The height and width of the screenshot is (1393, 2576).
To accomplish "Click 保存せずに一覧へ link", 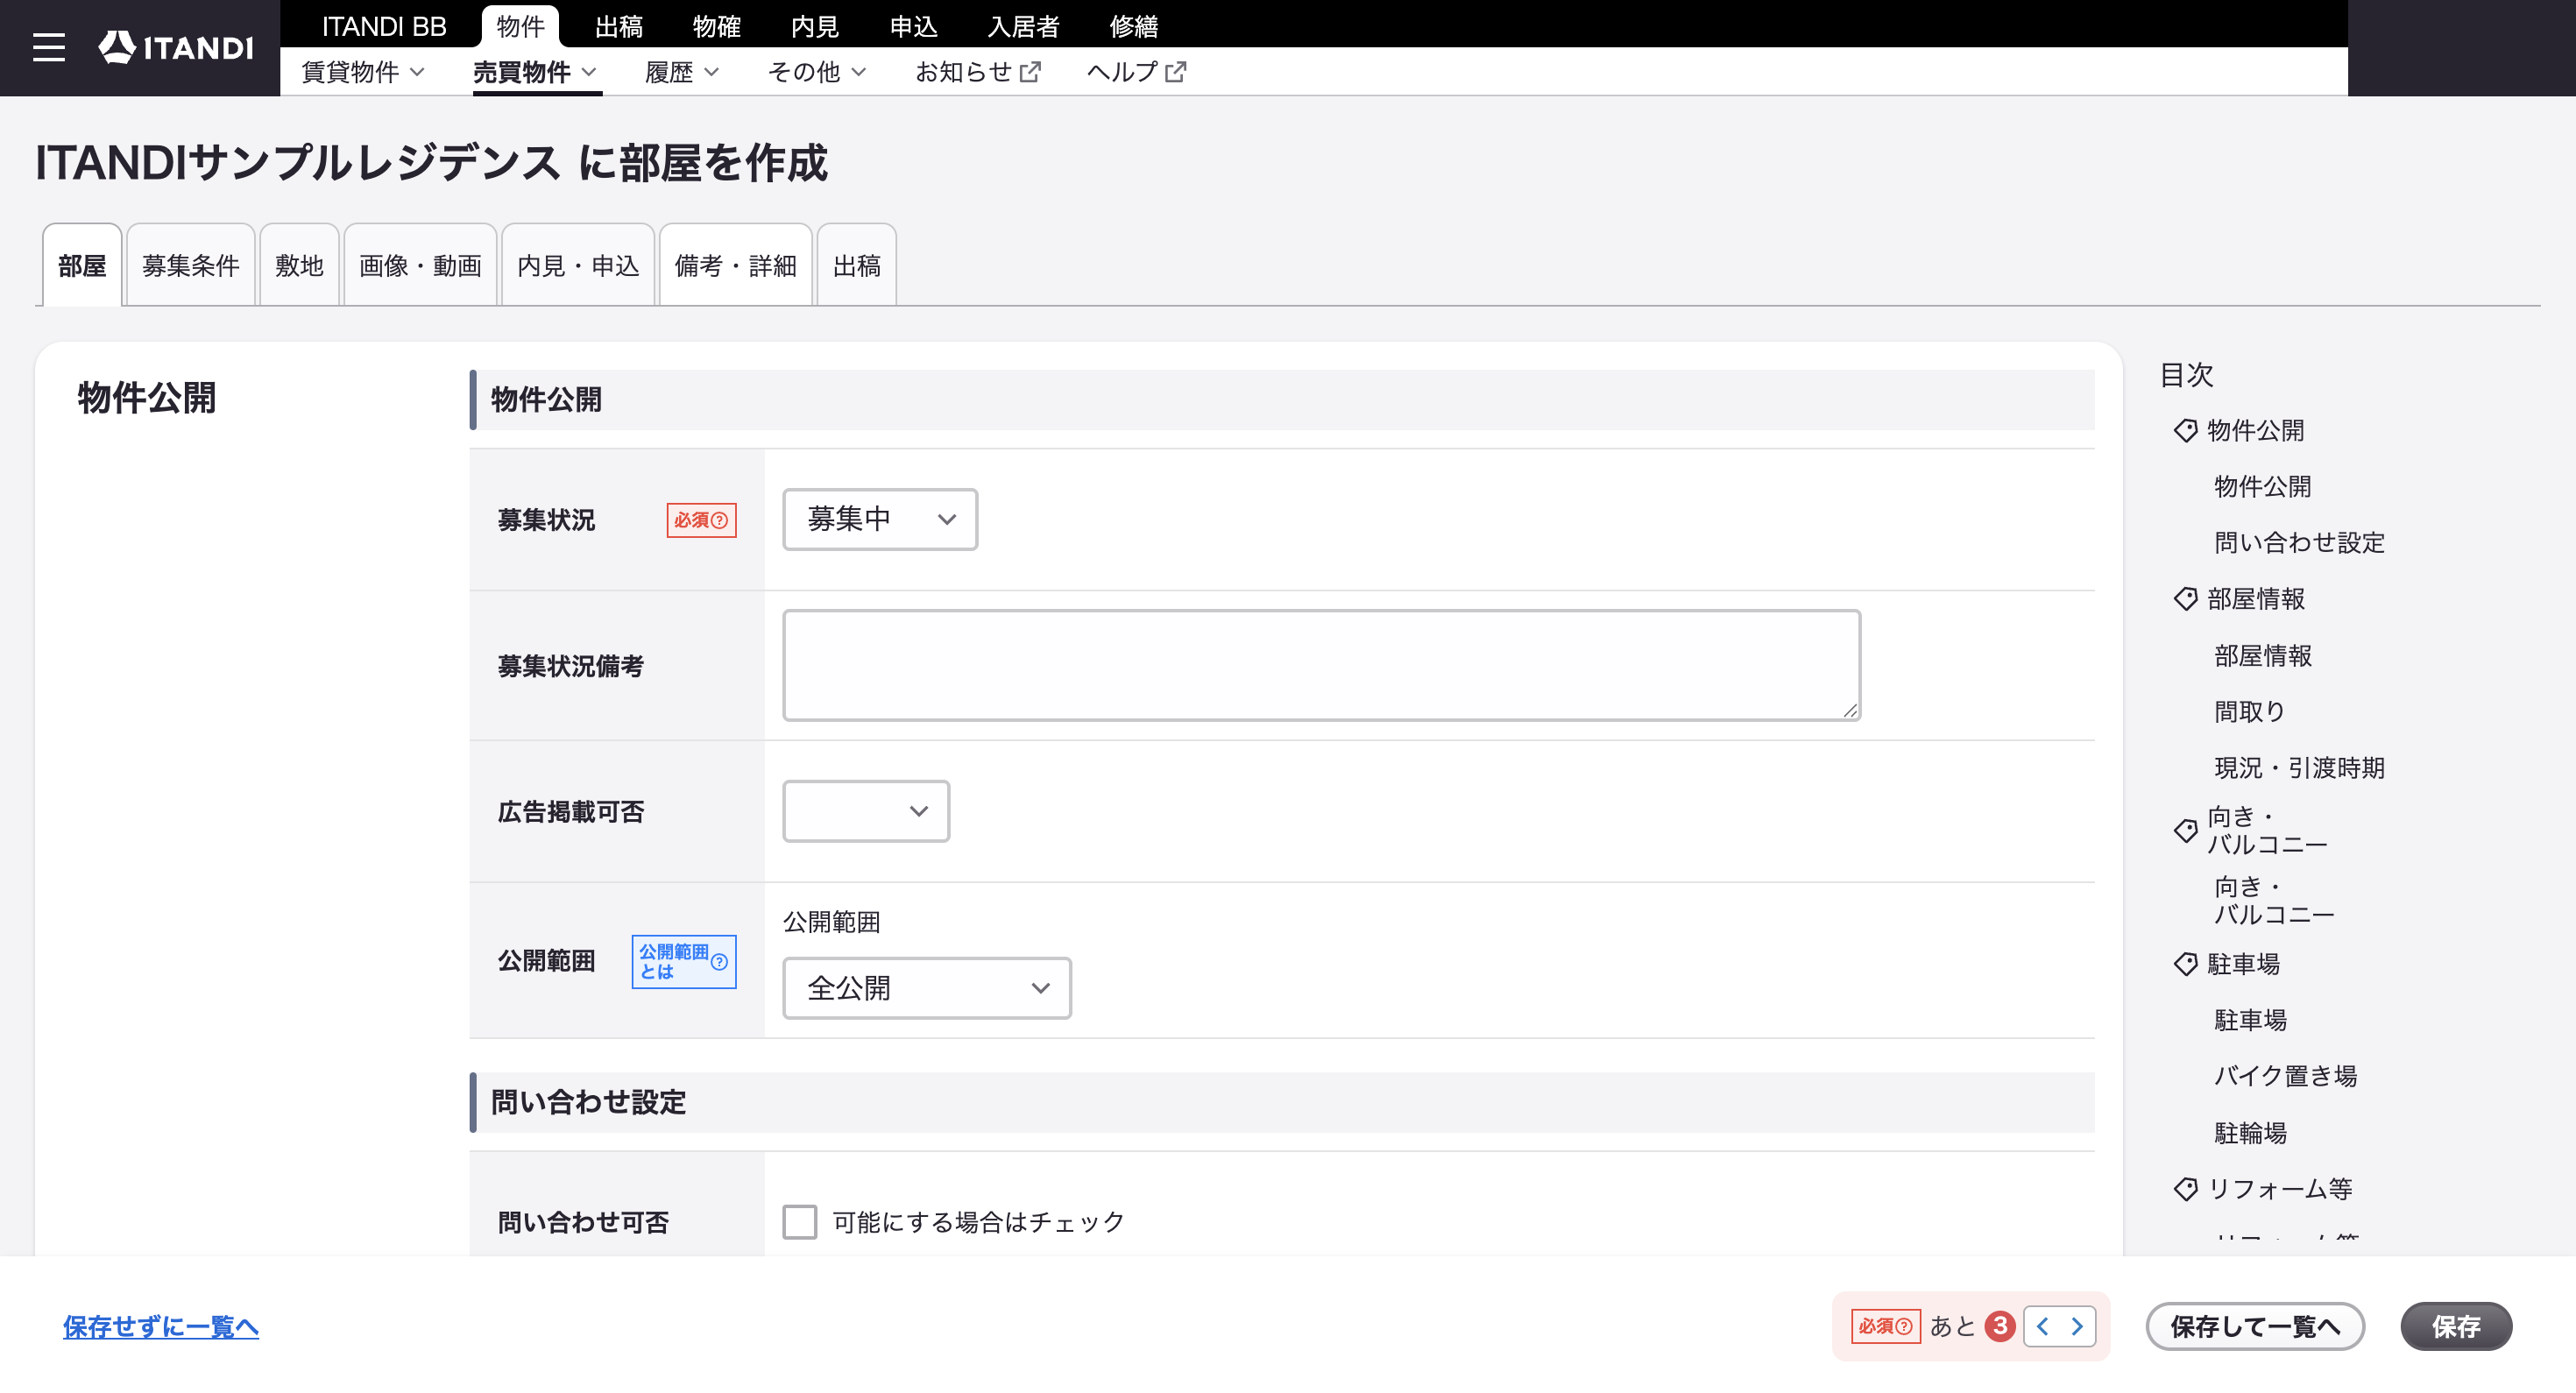I will 161,1326.
